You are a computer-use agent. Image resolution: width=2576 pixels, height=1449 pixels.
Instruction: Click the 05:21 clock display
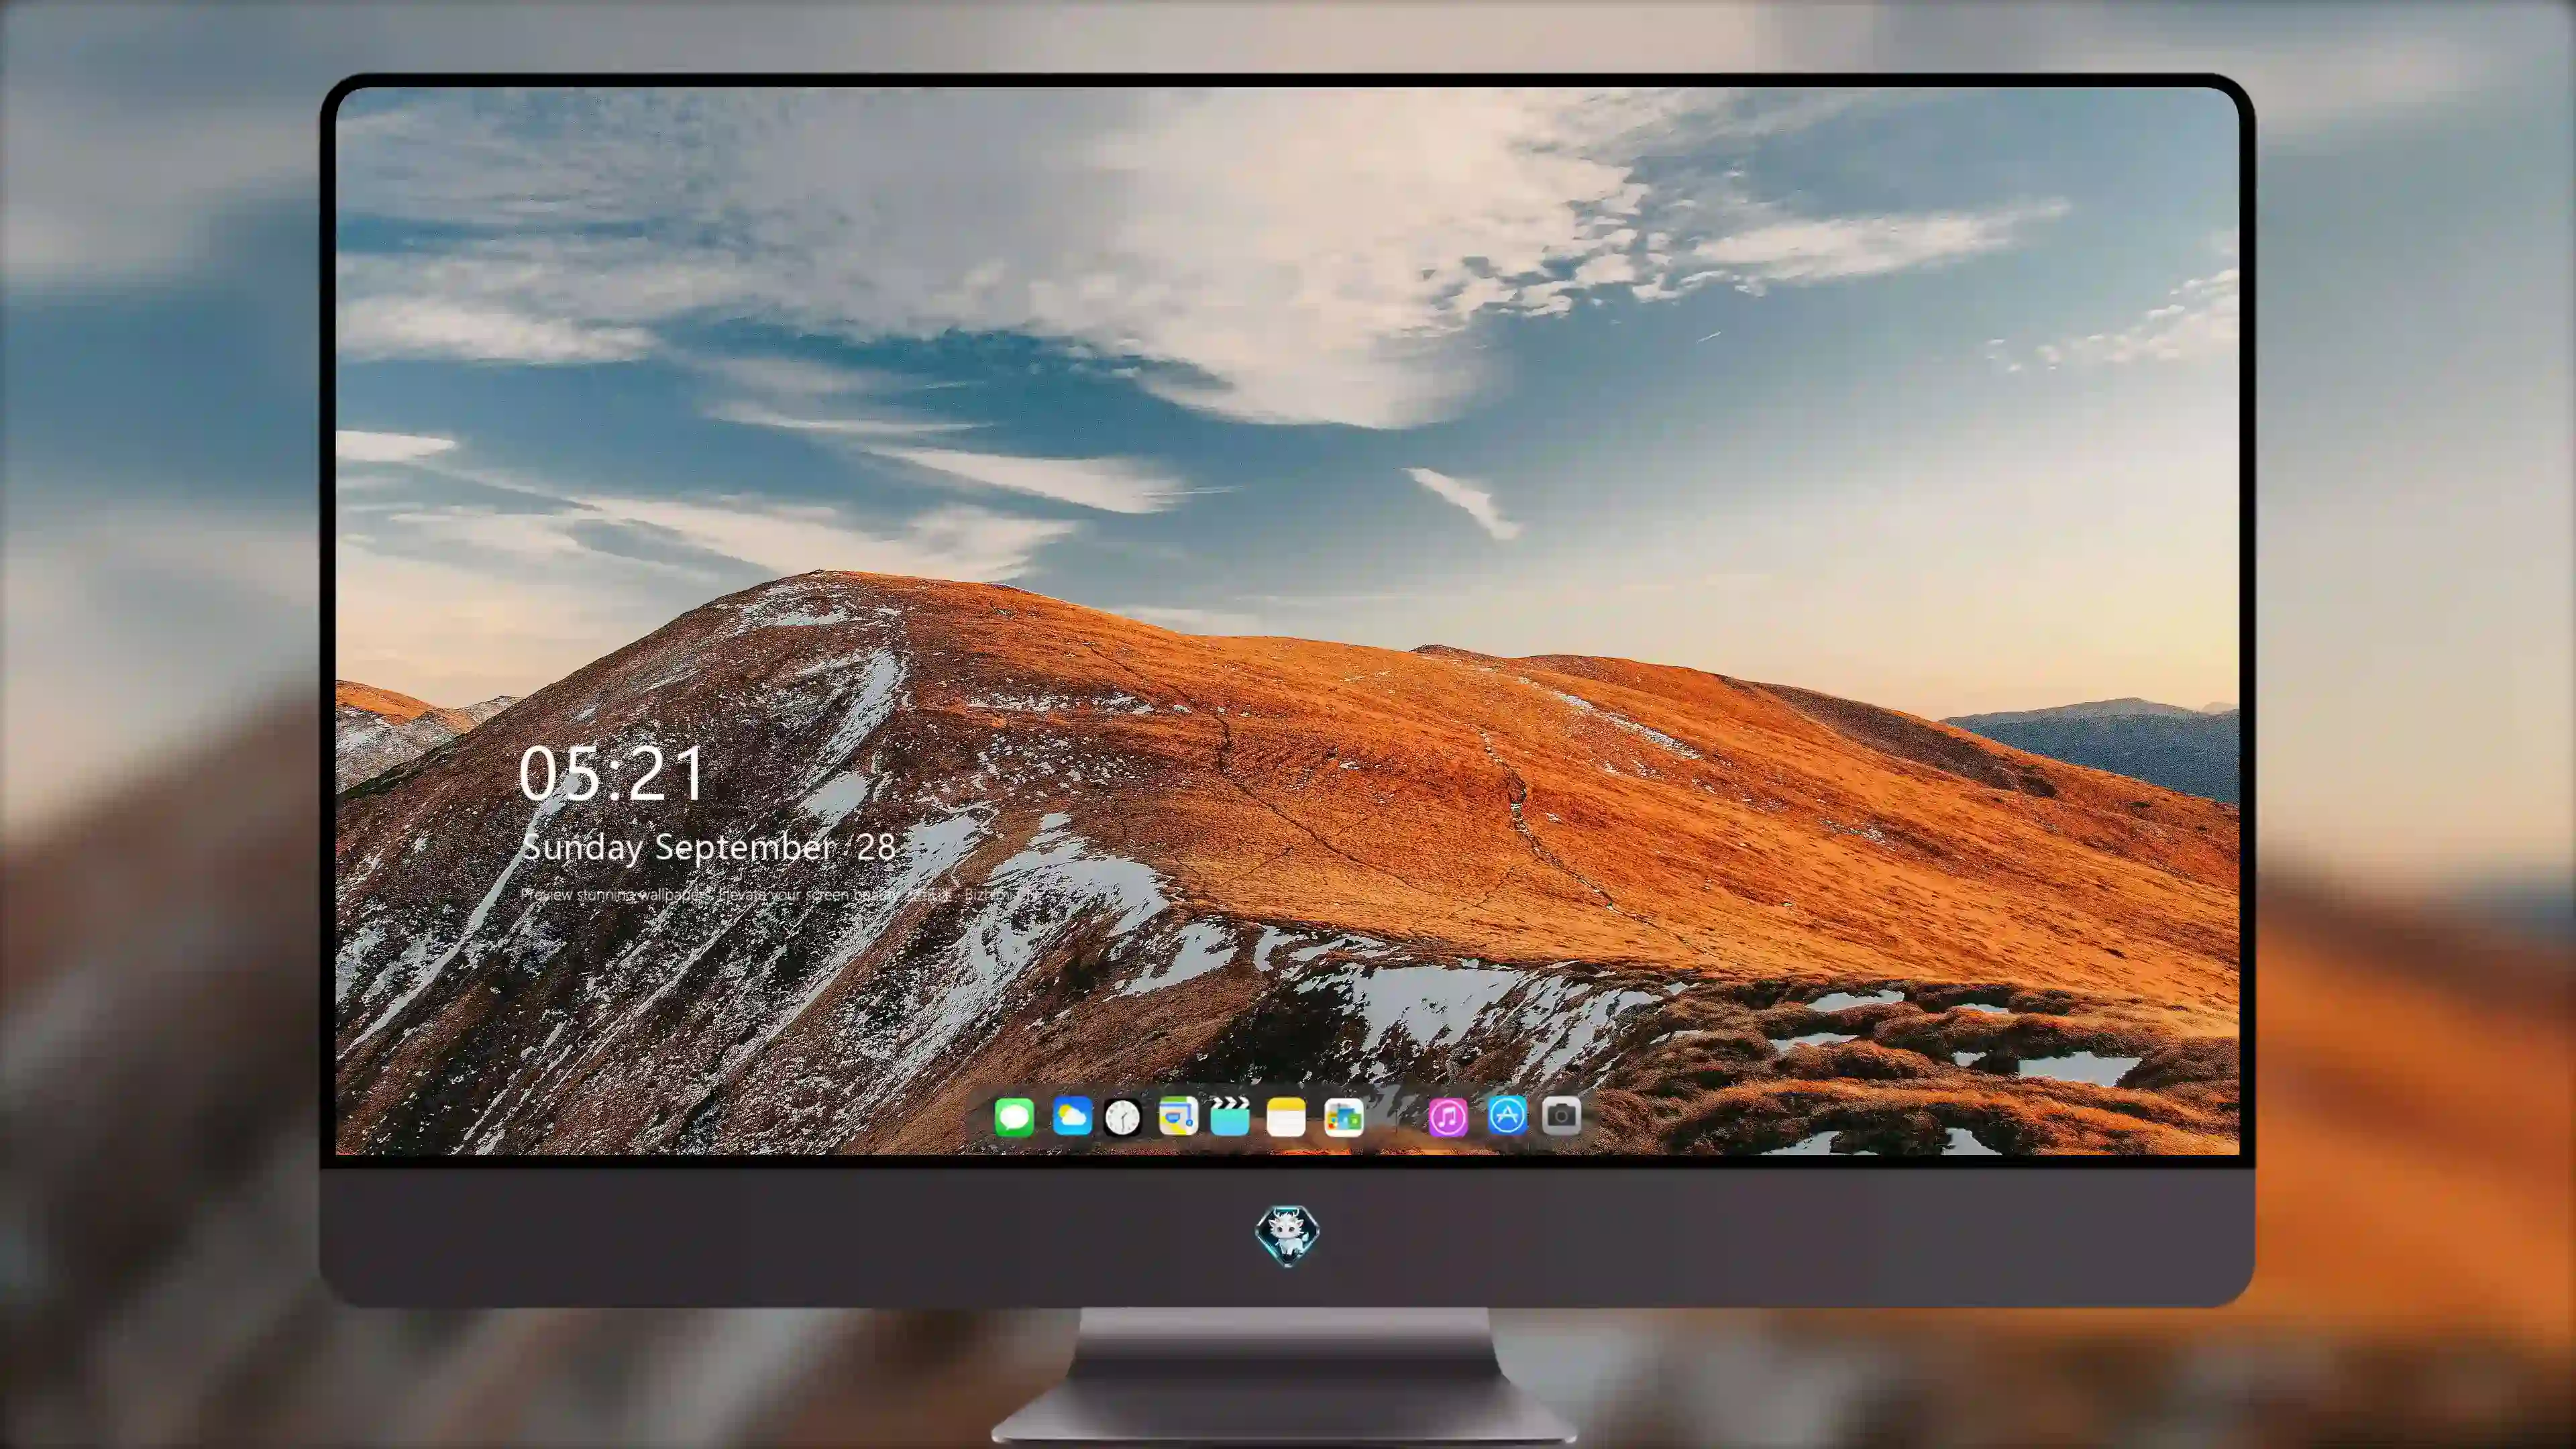(612, 774)
